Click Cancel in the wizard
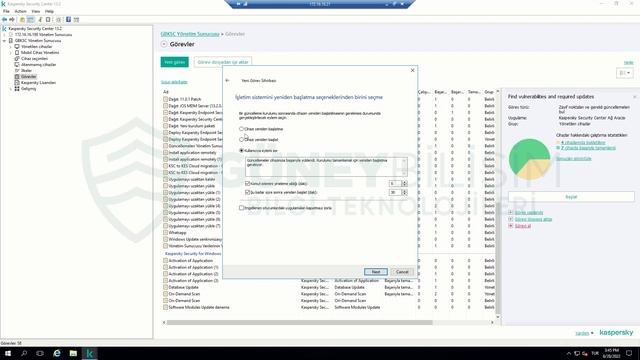The height and width of the screenshot is (360, 640). (402, 272)
